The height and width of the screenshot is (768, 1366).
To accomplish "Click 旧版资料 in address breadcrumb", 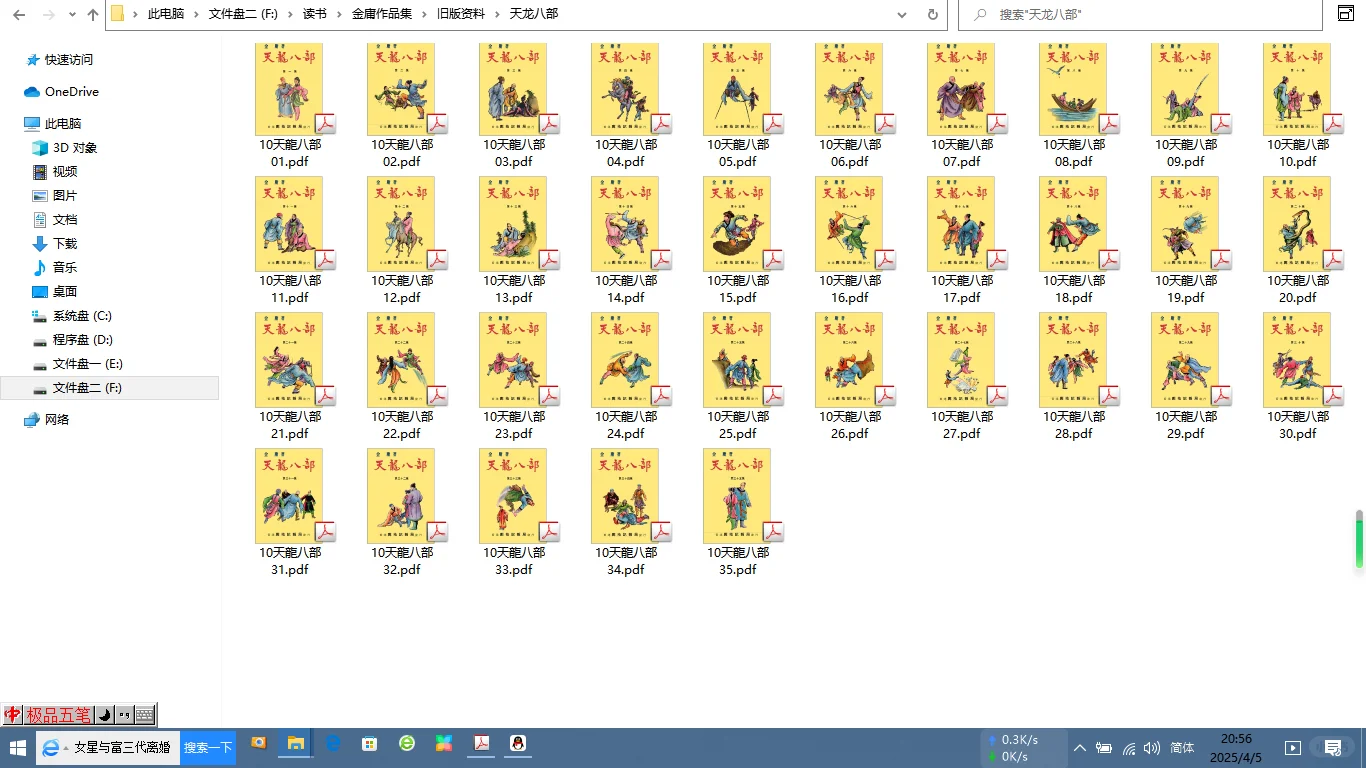I will [461, 15].
